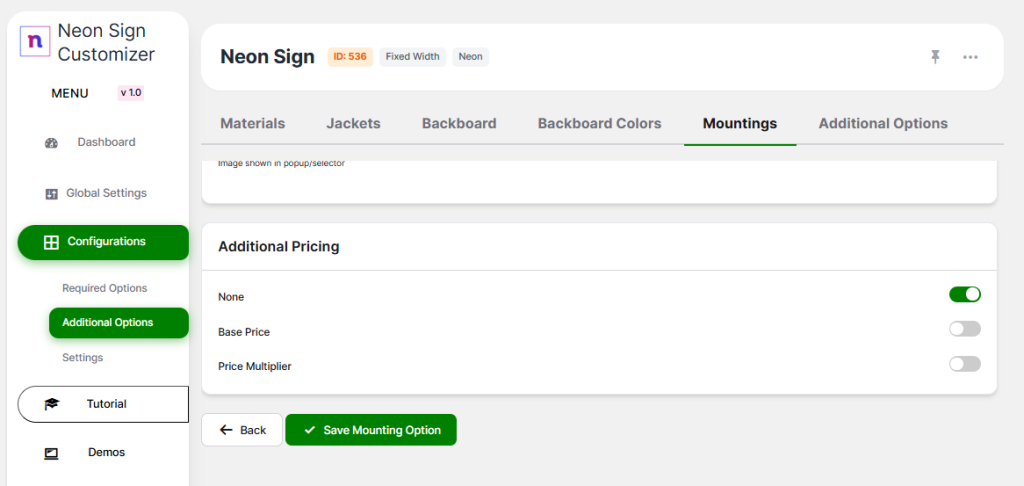Disable the None pricing toggle
1024x486 pixels.
tap(965, 294)
